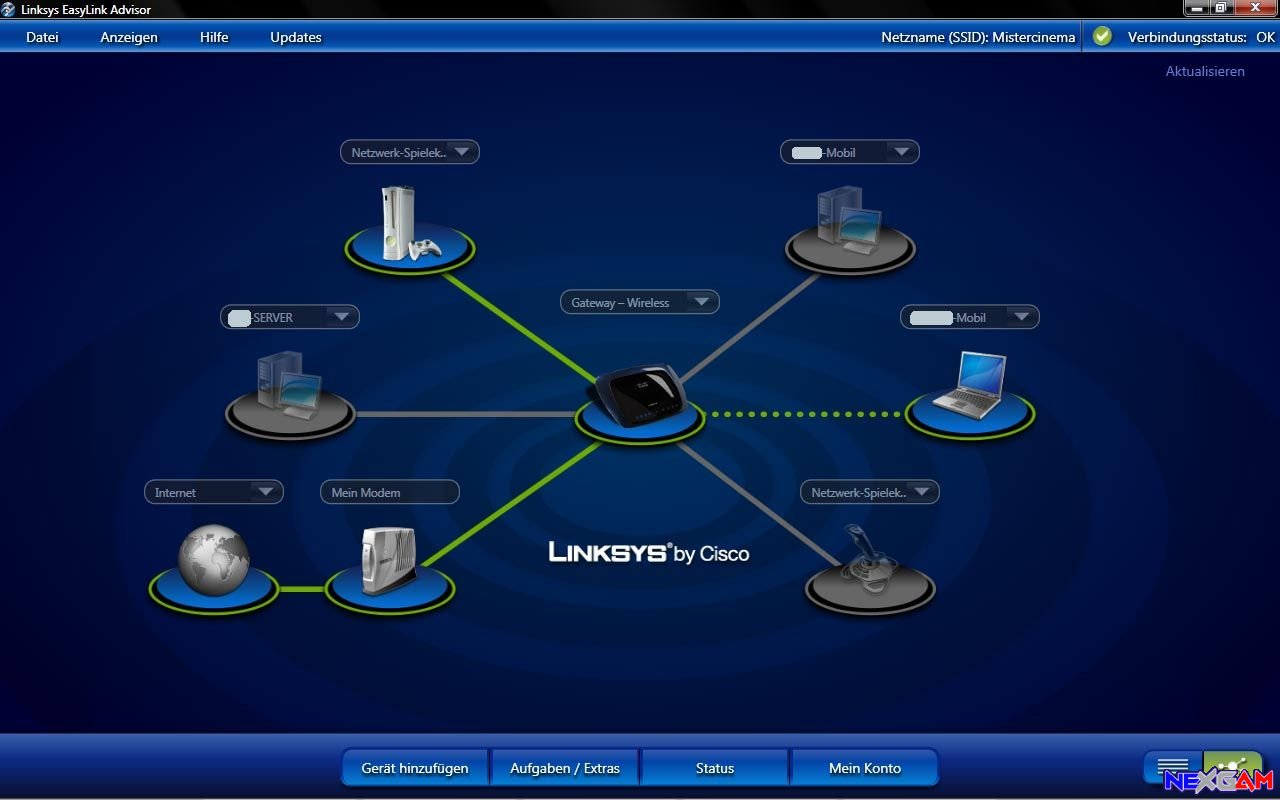This screenshot has height=800, width=1280.
Task: Open the Hilfe menu
Action: click(214, 37)
